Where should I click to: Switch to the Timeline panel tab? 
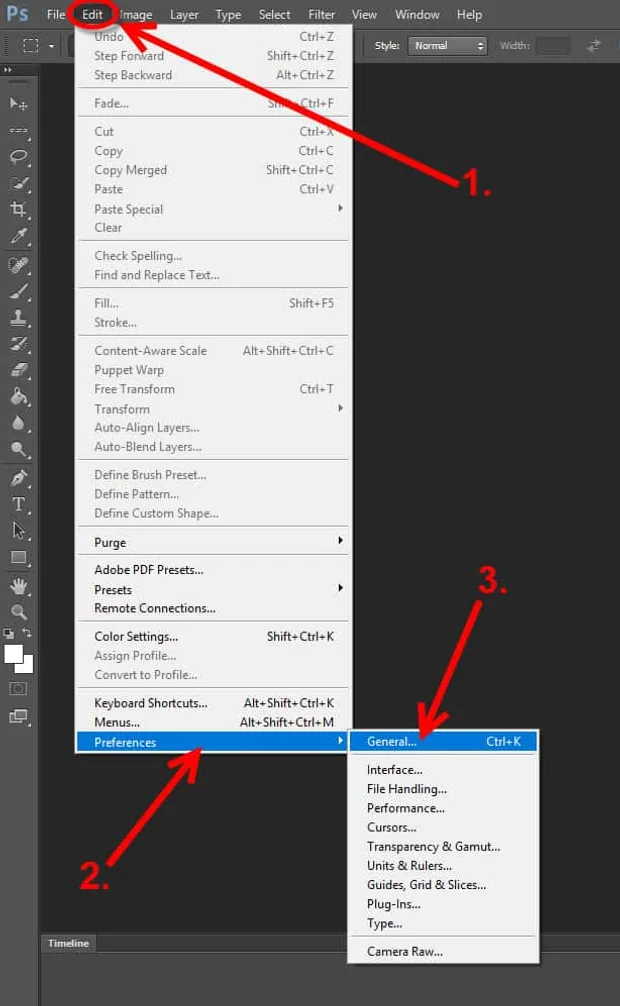coord(68,943)
